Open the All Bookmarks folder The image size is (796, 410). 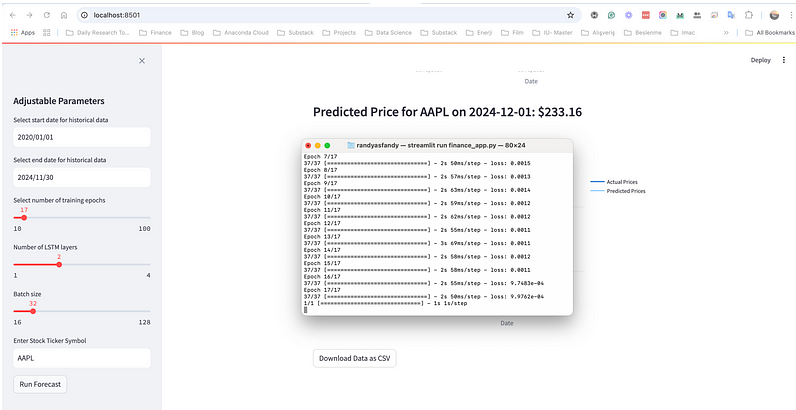point(769,32)
